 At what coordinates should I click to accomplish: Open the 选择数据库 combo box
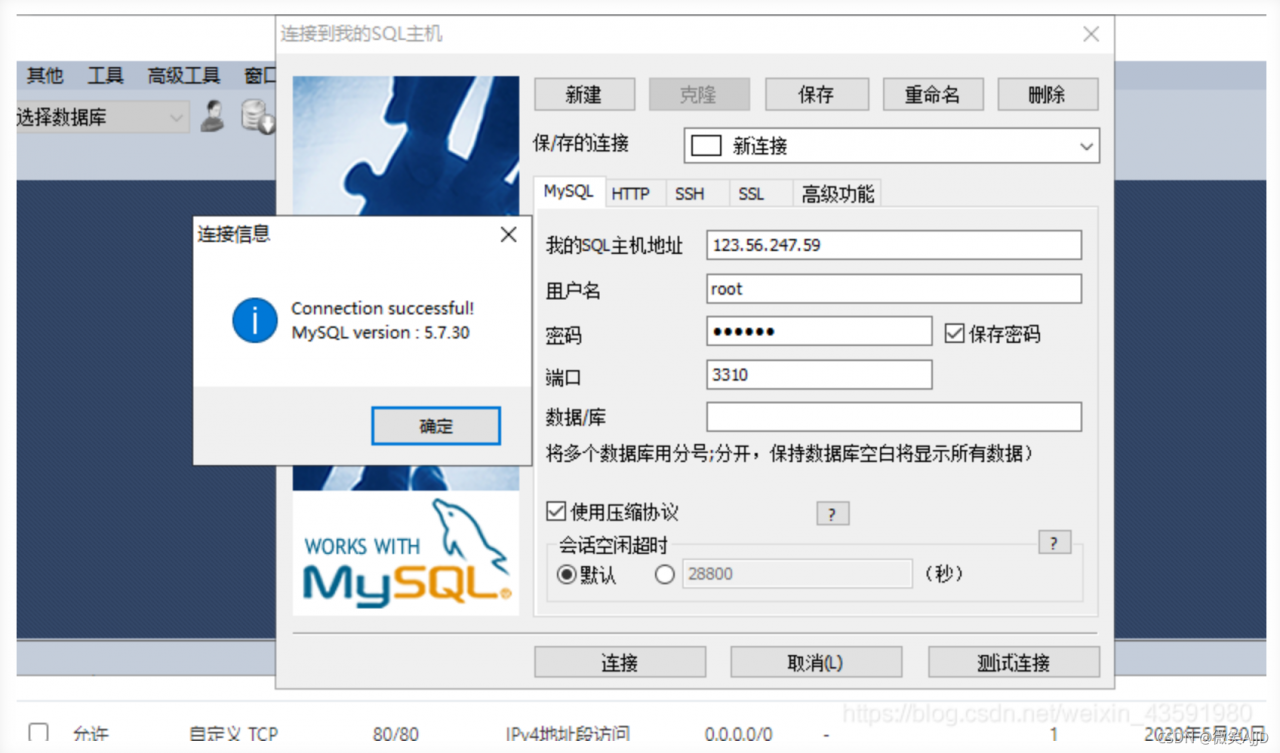(102, 118)
